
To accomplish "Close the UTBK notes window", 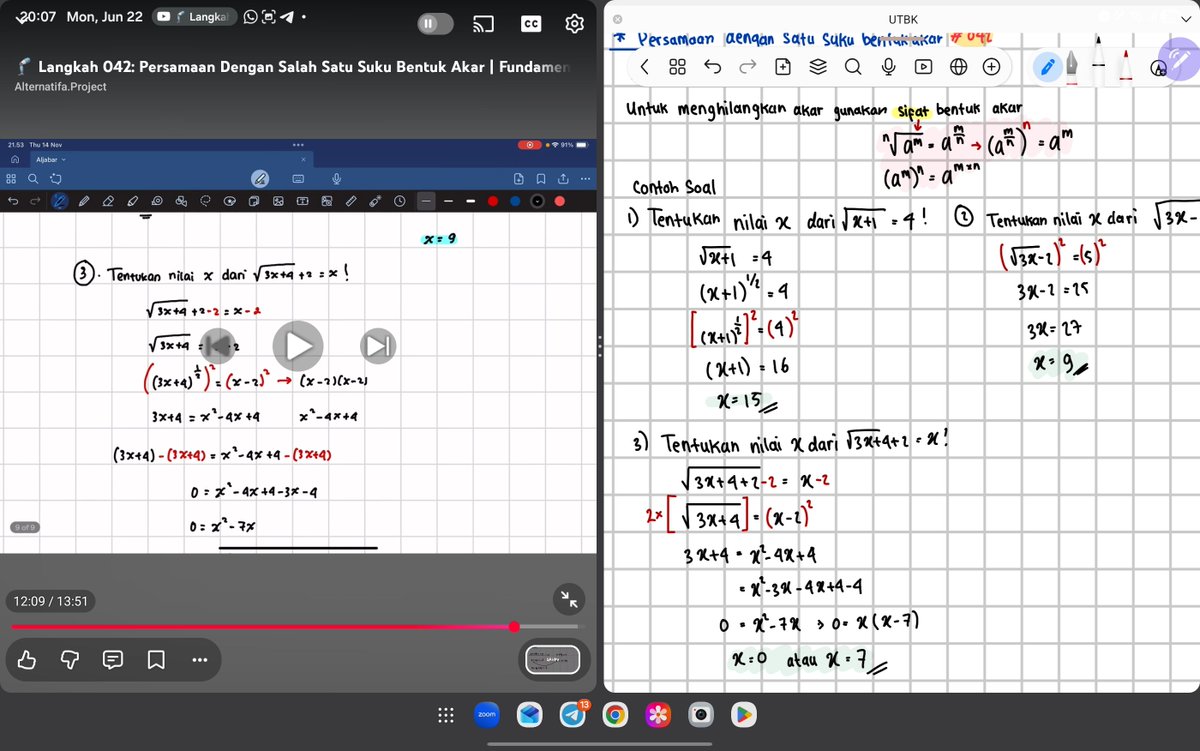I will 617,18.
